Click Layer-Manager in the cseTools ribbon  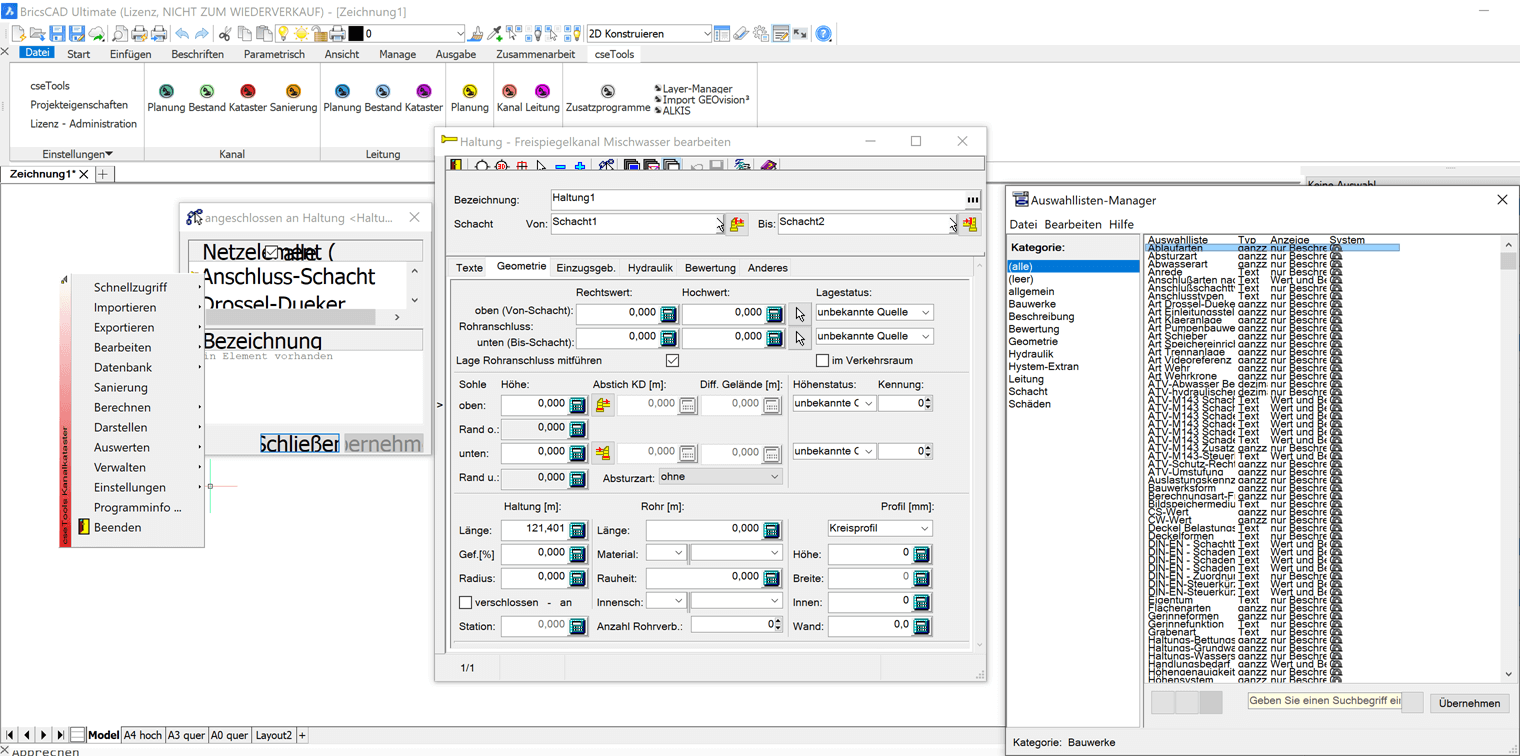[697, 89]
